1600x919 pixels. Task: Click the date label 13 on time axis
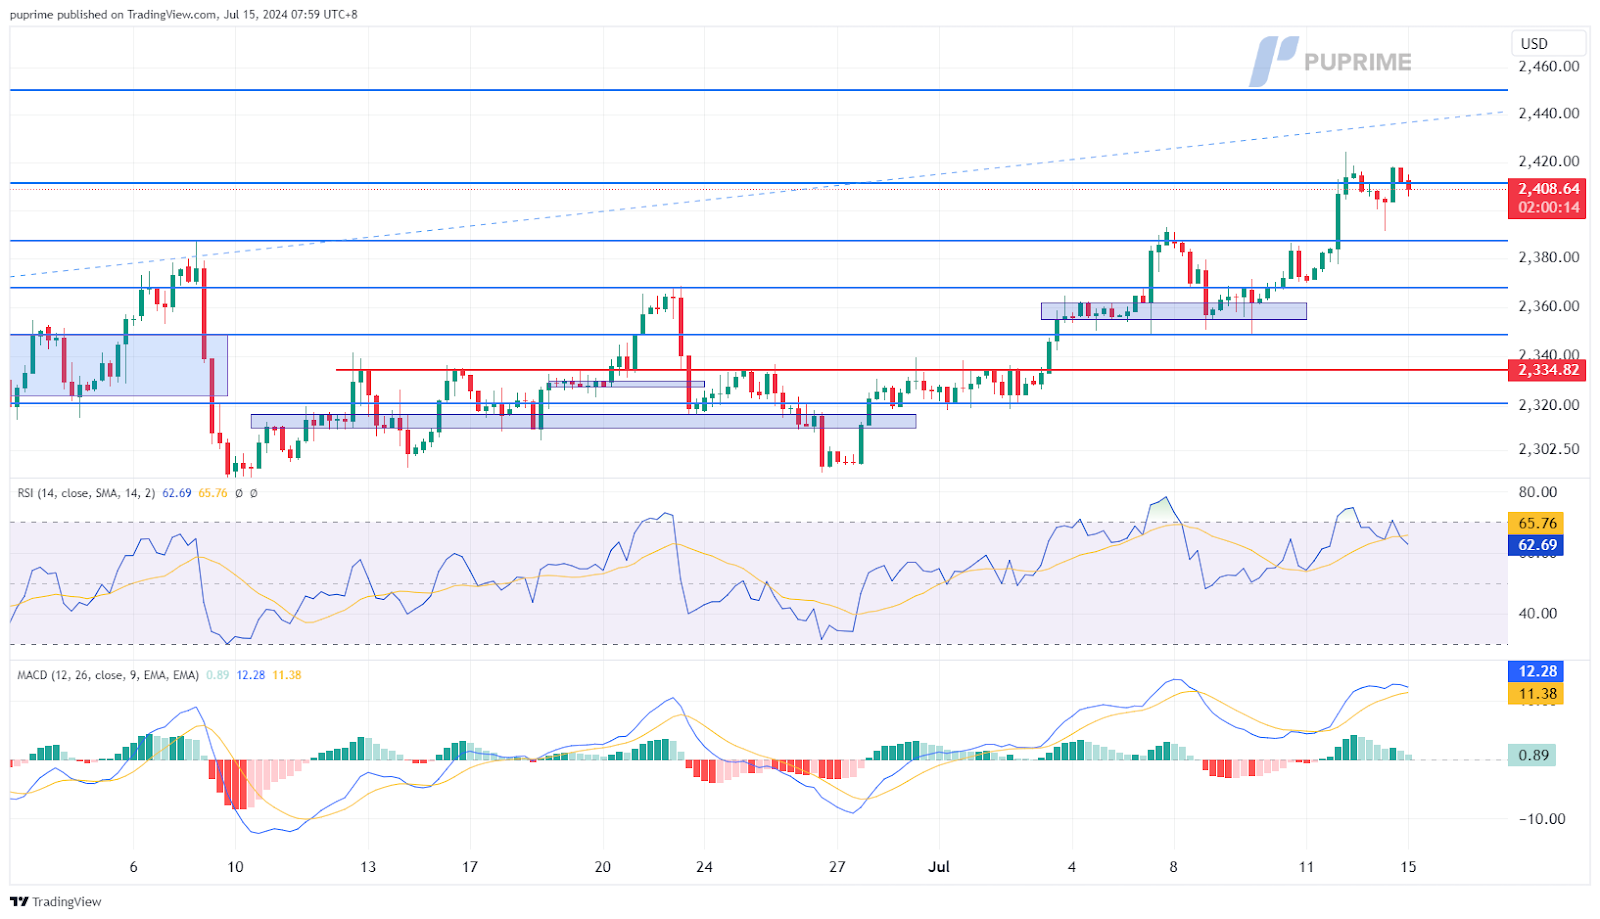(x=368, y=867)
